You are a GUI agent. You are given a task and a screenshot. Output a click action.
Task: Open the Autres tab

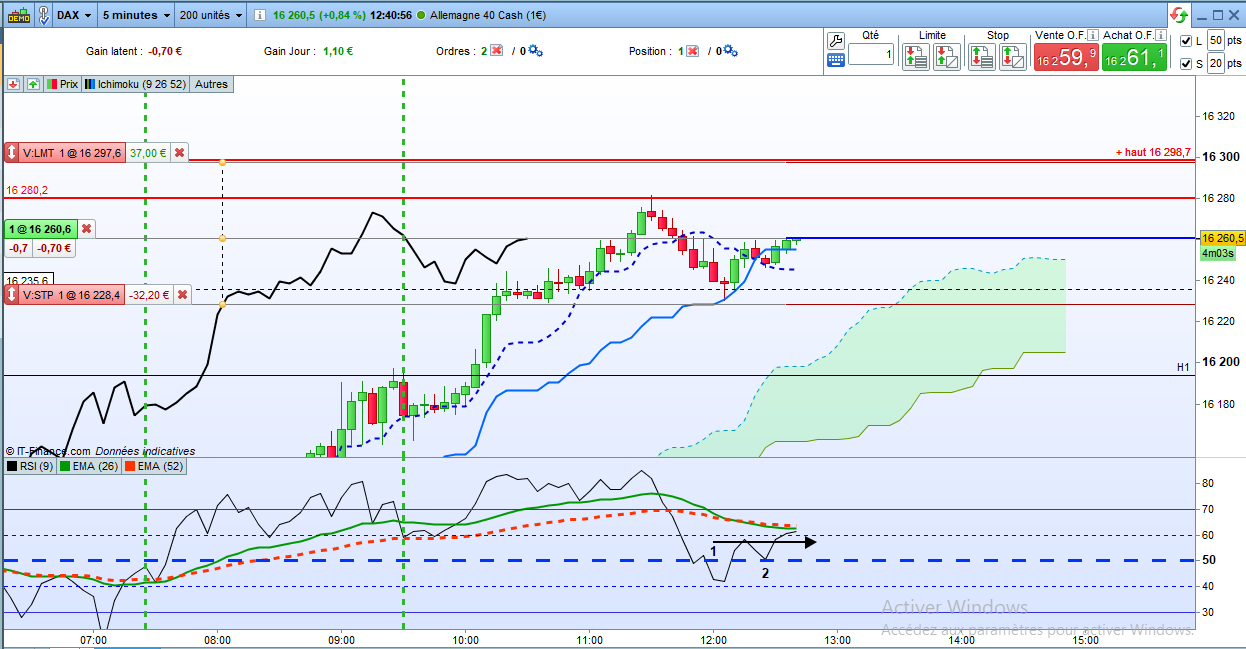pos(212,85)
